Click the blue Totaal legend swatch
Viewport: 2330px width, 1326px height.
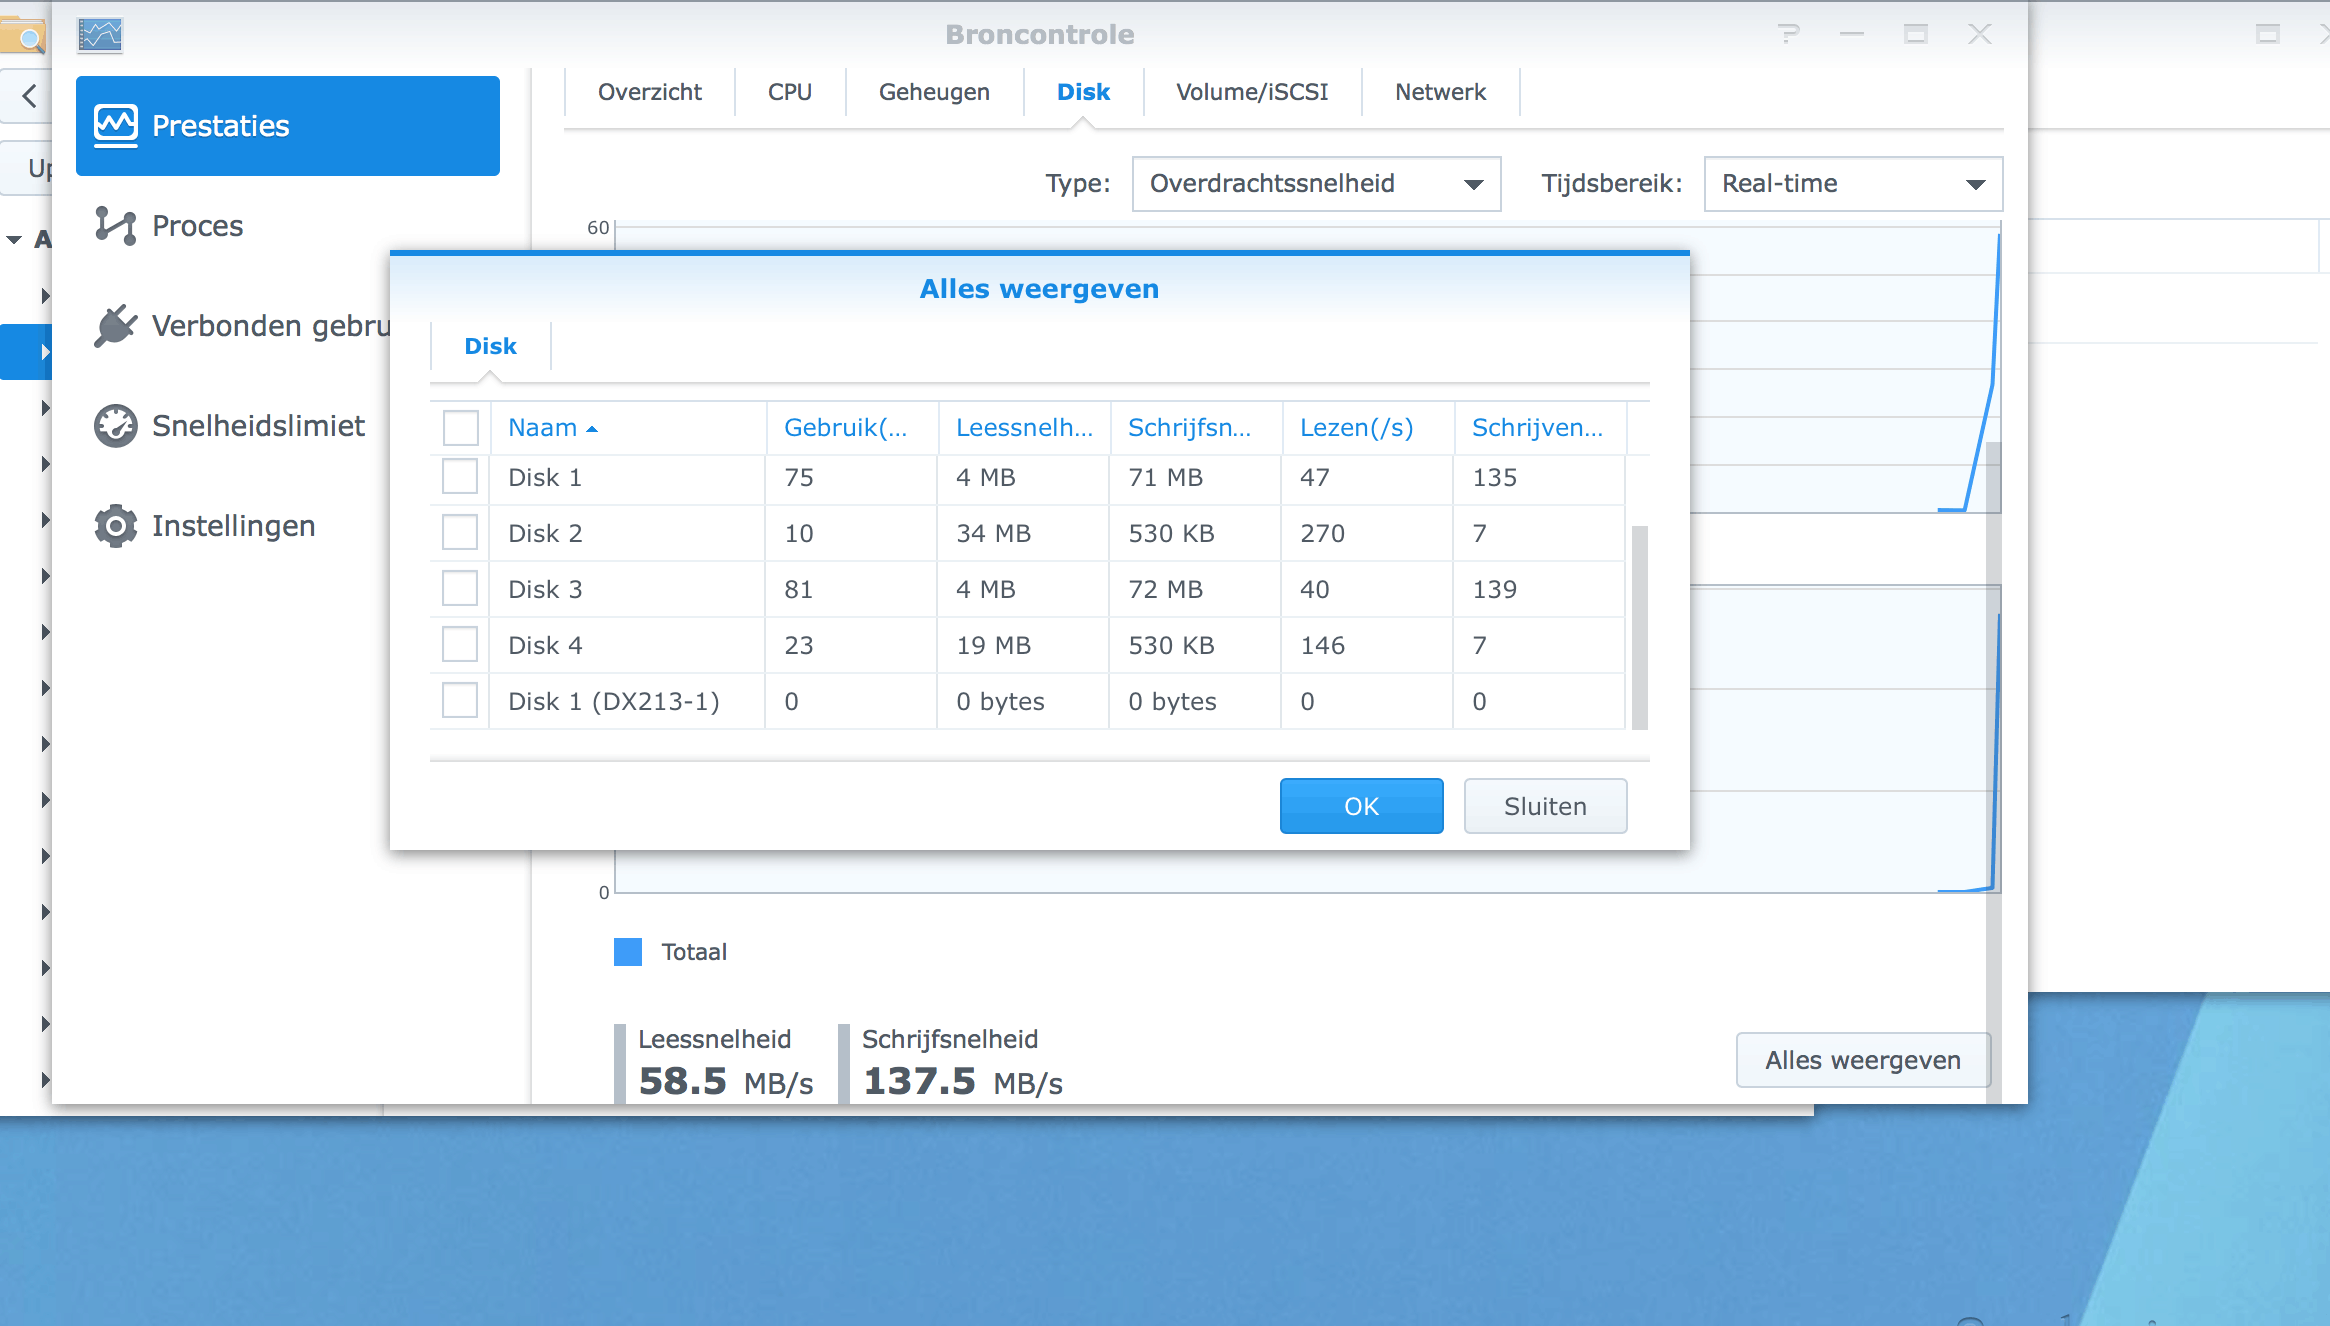coord(628,952)
